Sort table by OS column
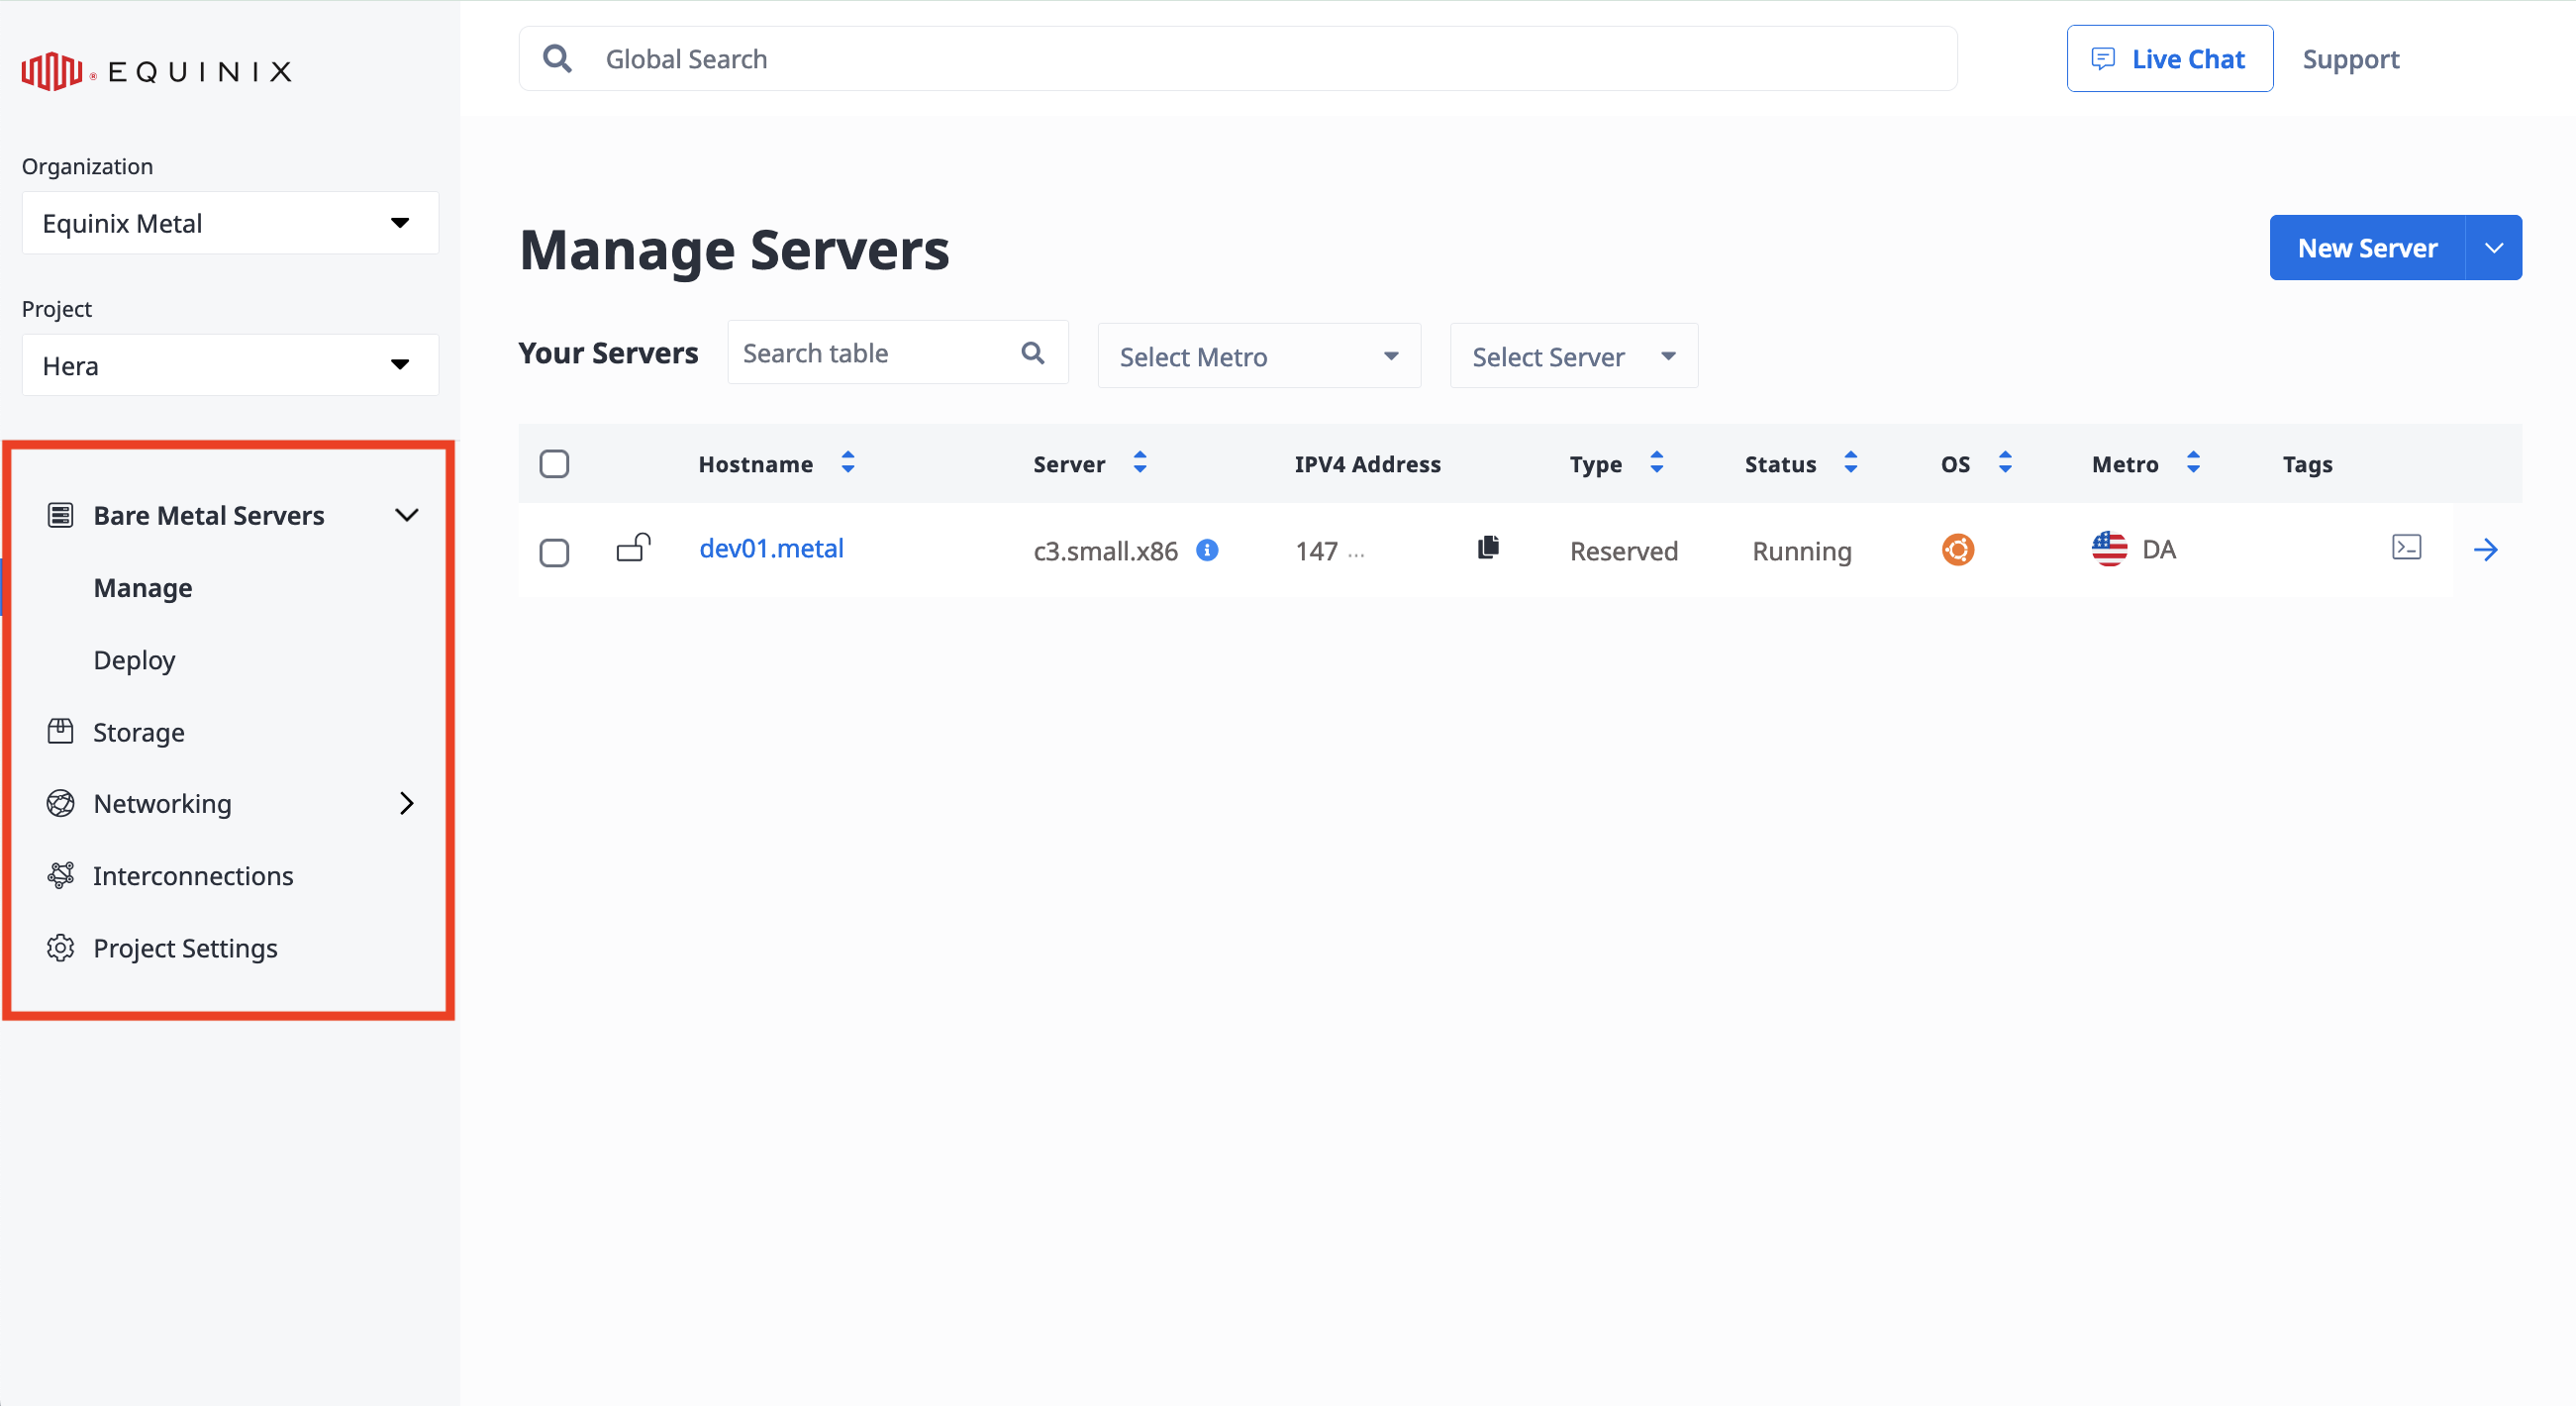Image resolution: width=2576 pixels, height=1406 pixels. pyautogui.click(x=2005, y=463)
